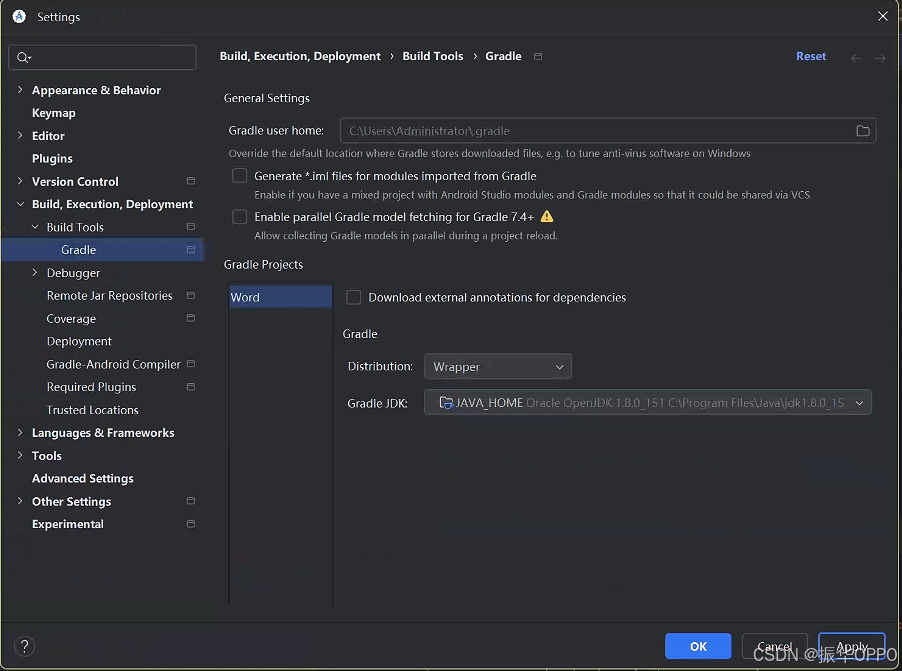
Task: Click project icon next to Gradle-Android Compiler
Action: [x=191, y=364]
